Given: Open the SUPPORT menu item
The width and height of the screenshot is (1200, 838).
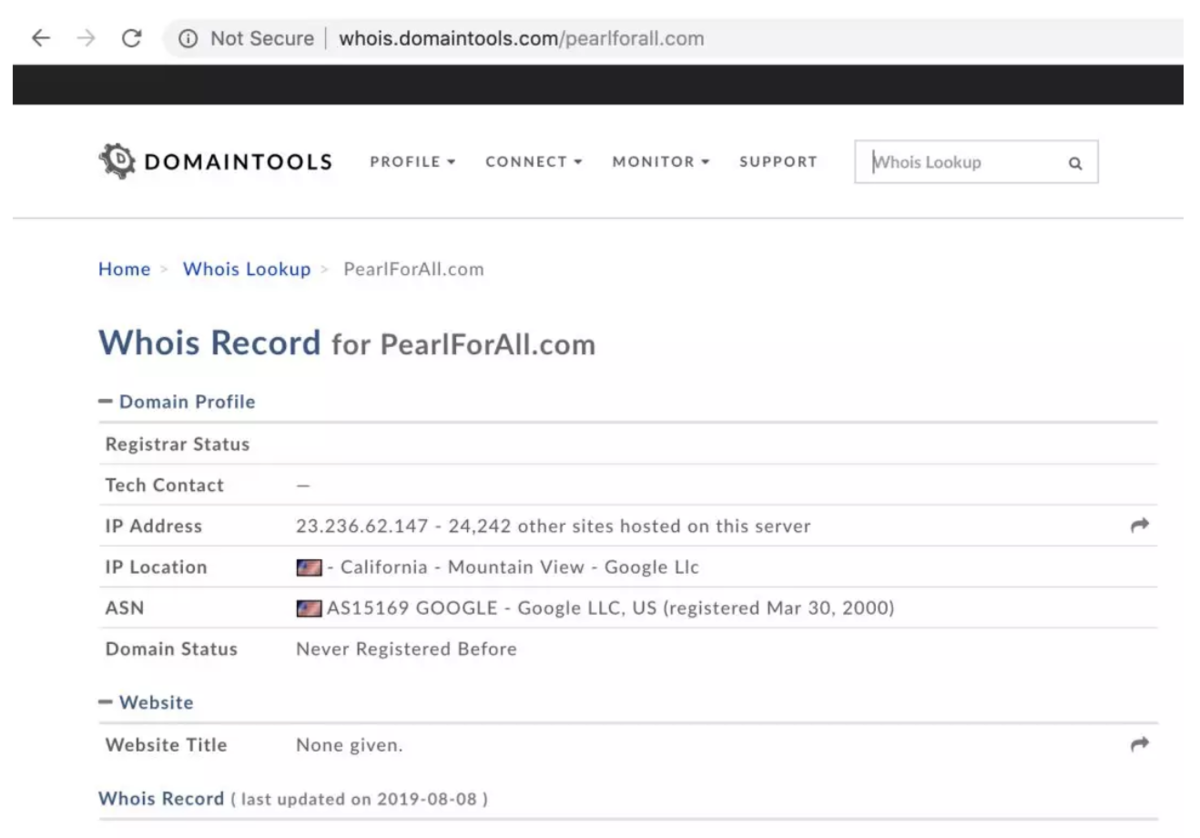Looking at the screenshot, I should [778, 162].
